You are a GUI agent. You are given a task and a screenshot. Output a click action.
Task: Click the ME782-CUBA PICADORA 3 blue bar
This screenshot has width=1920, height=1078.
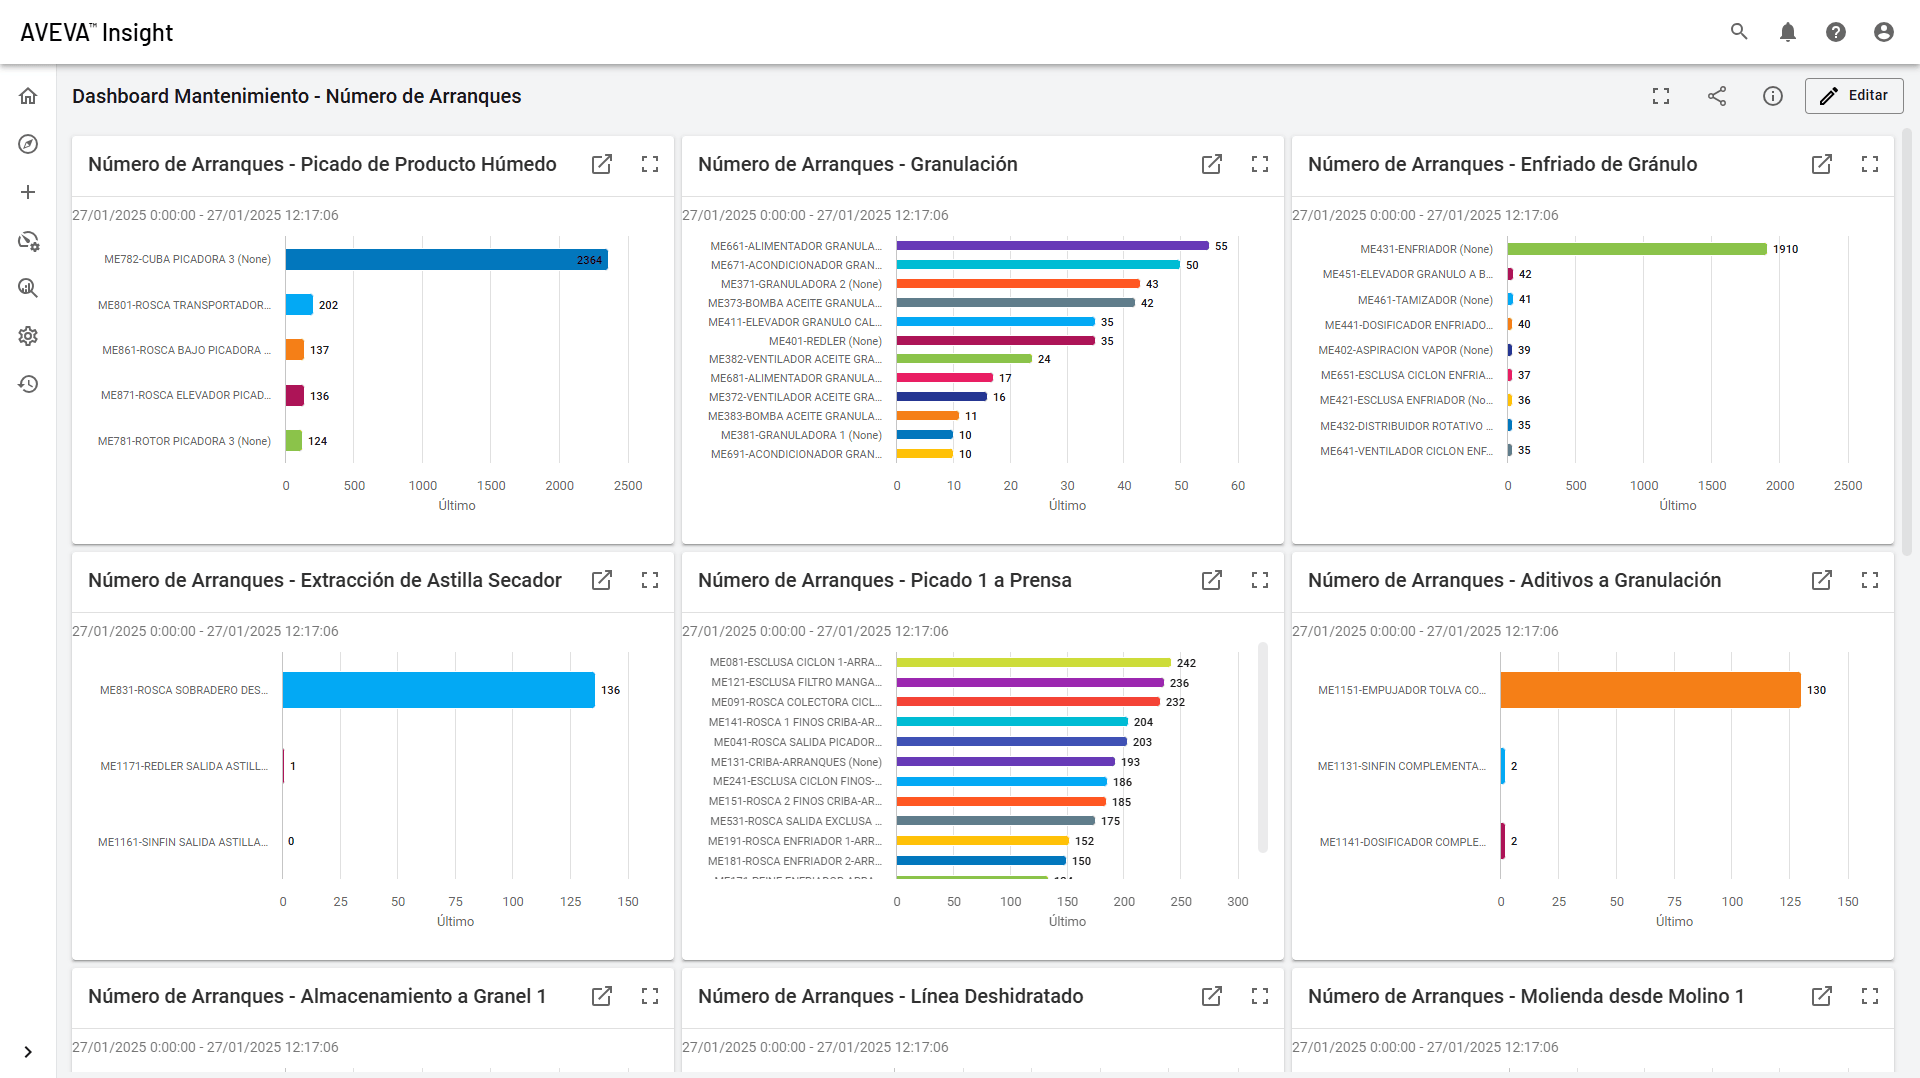[x=447, y=259]
